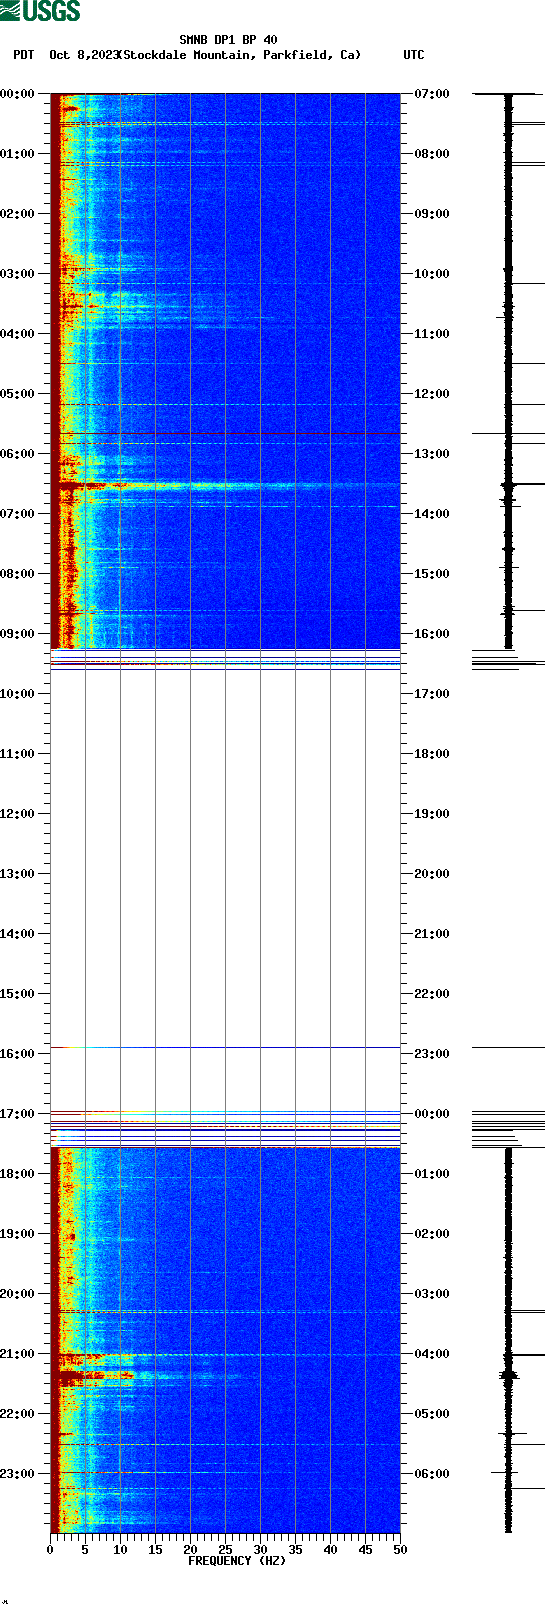Image resolution: width=552 pixels, height=1613 pixels.
Task: Click the 'PDT' timezone label
Action: pyautogui.click(x=24, y=55)
